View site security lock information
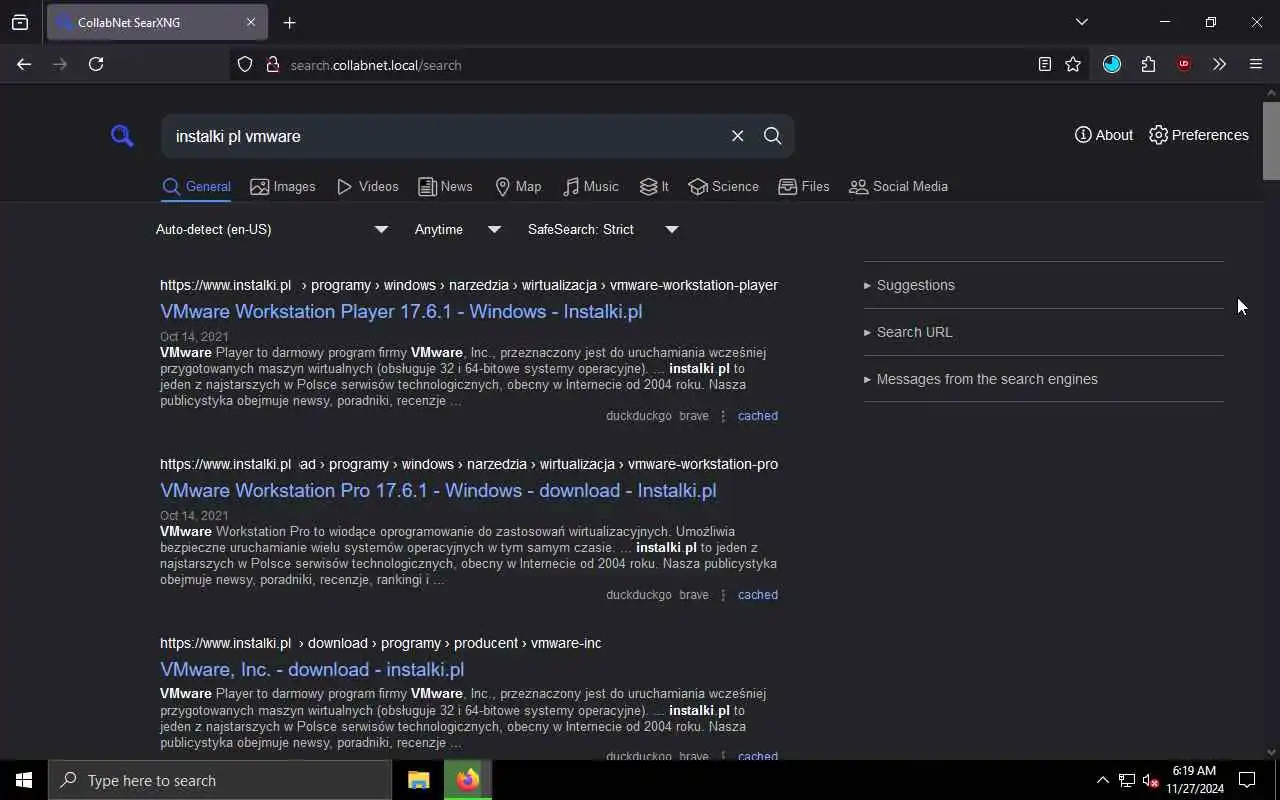The image size is (1280, 800). (272, 64)
